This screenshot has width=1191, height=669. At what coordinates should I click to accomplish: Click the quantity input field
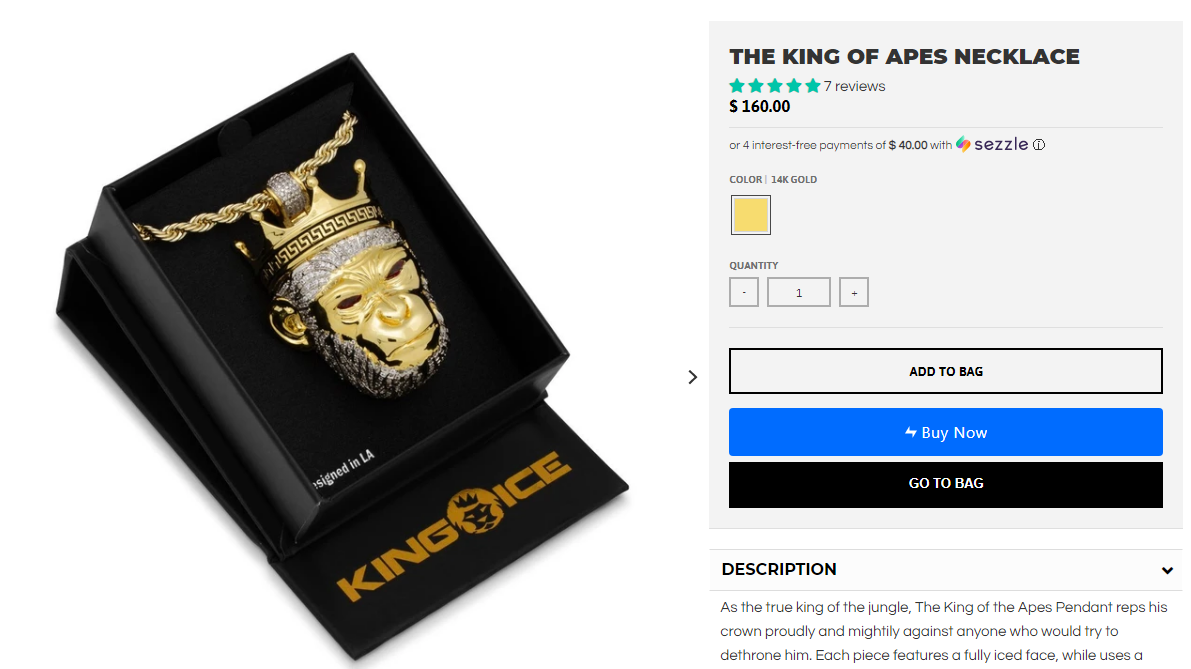pos(798,292)
